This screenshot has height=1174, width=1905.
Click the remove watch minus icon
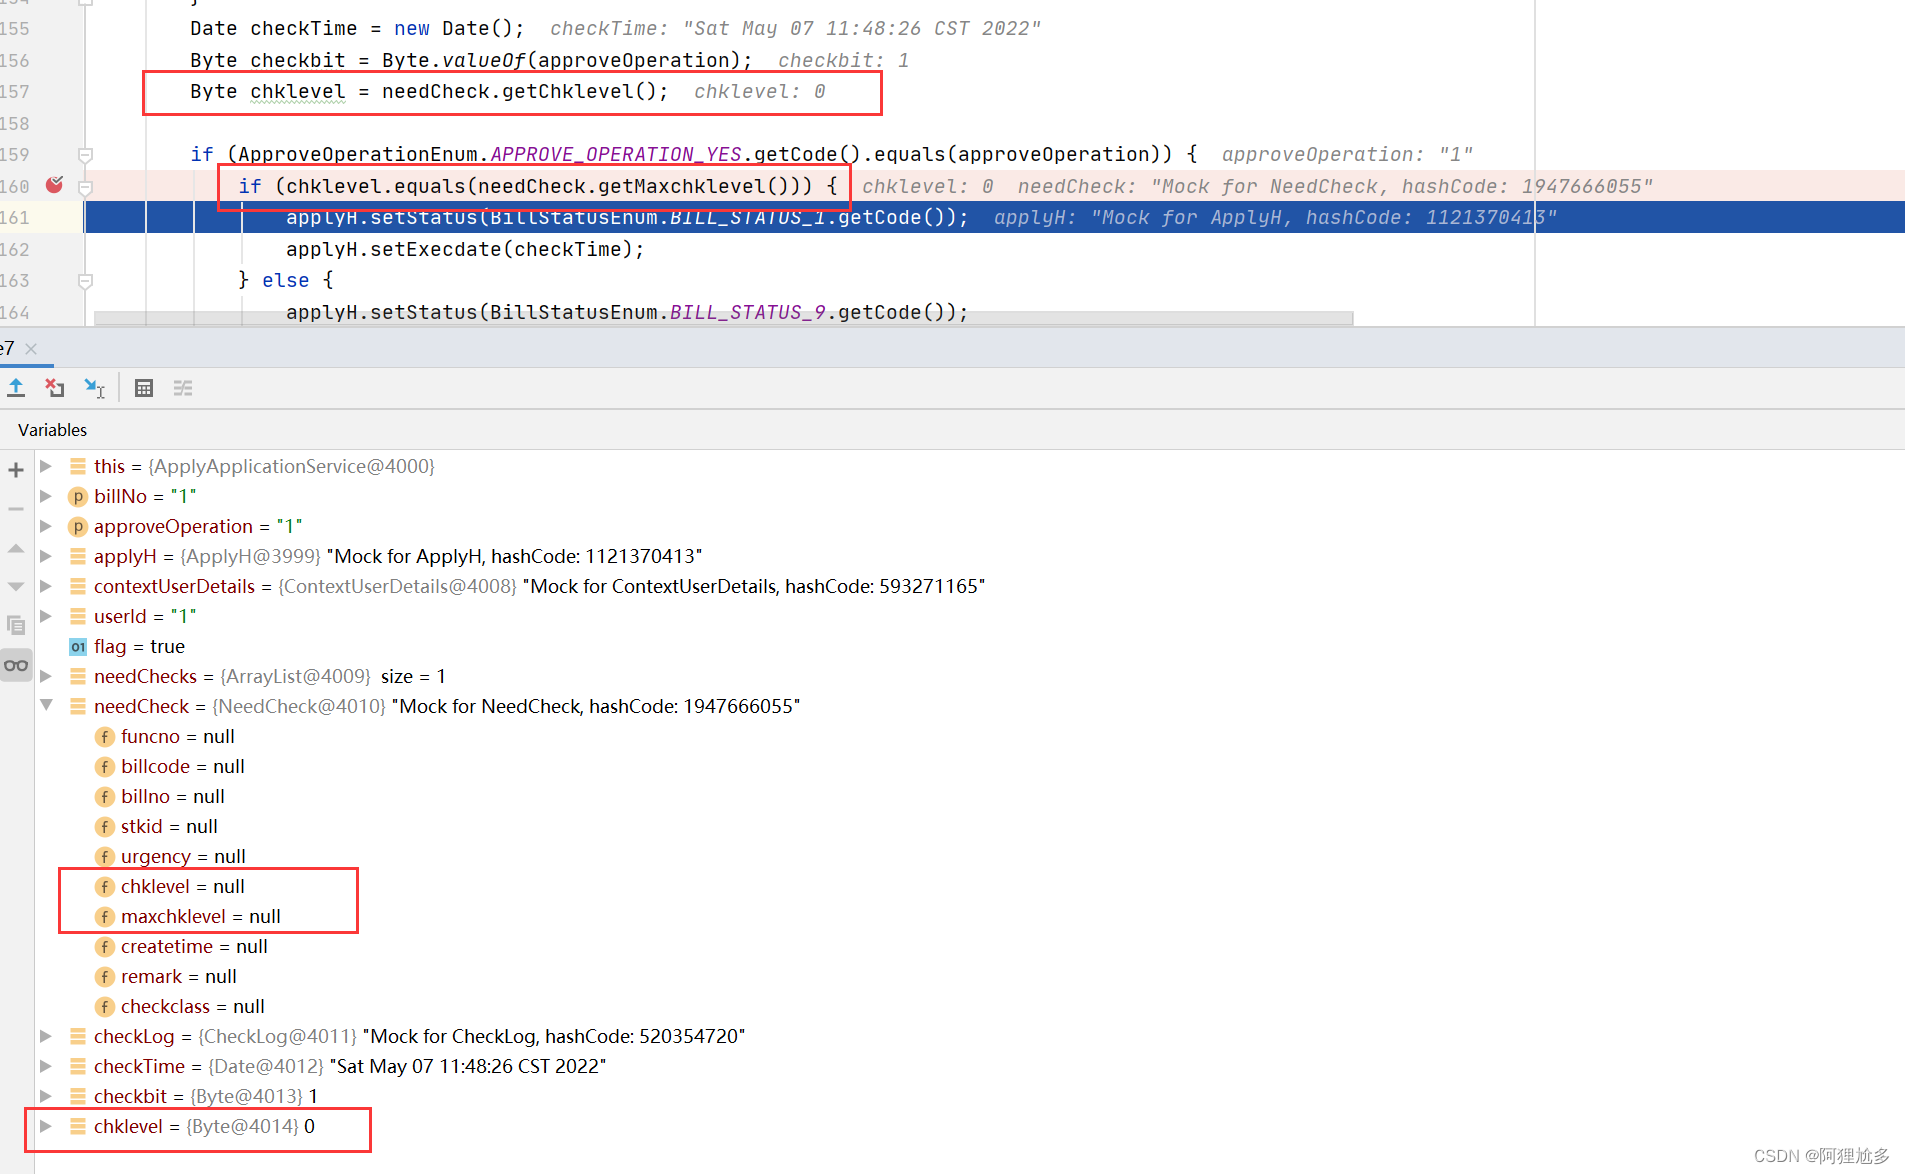pos(16,509)
